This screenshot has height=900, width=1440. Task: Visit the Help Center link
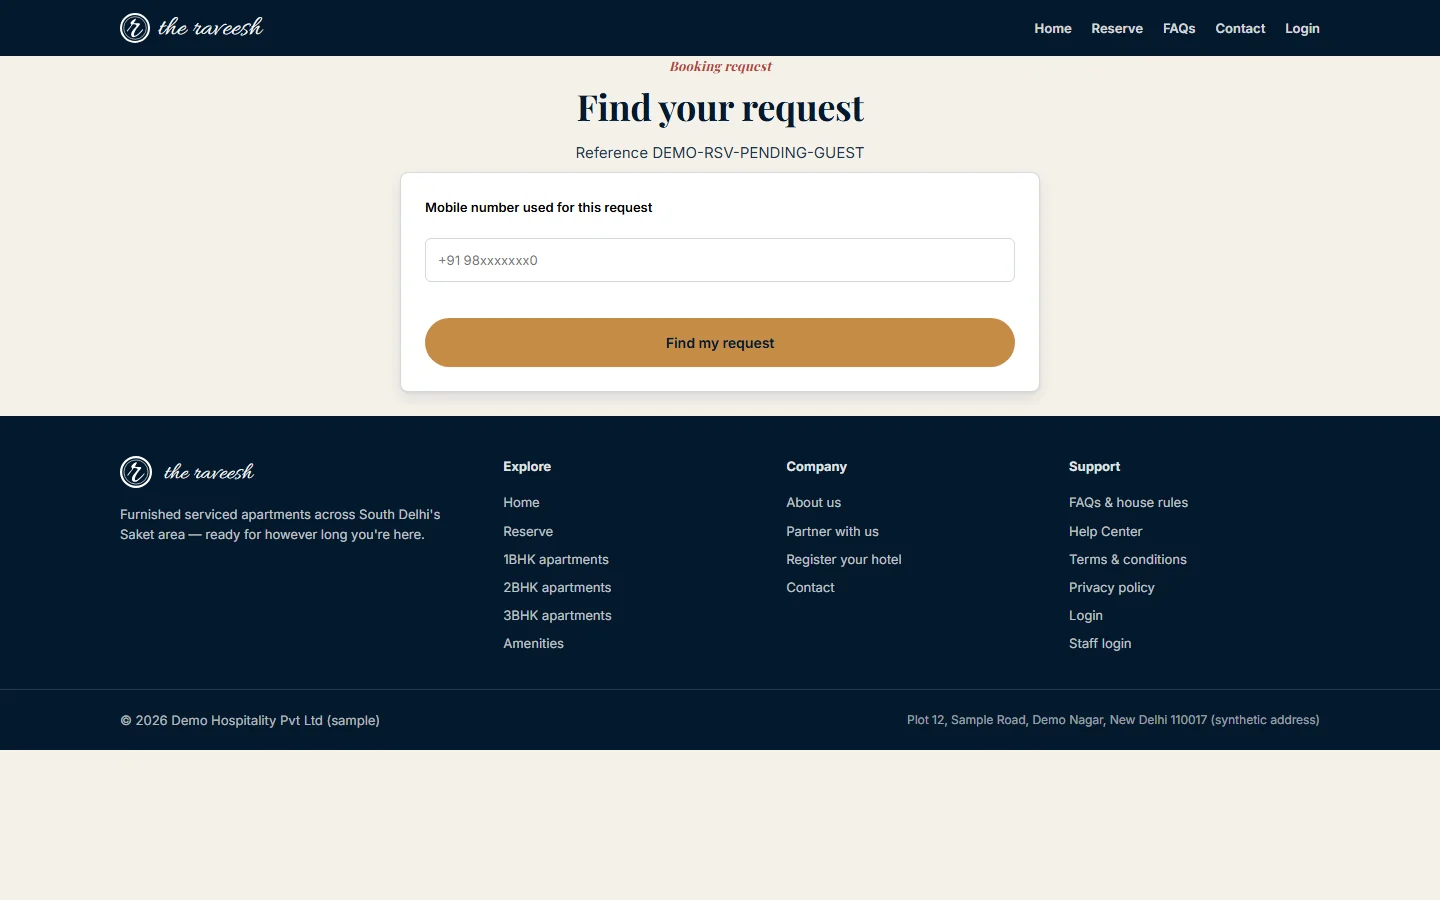[x=1105, y=532]
